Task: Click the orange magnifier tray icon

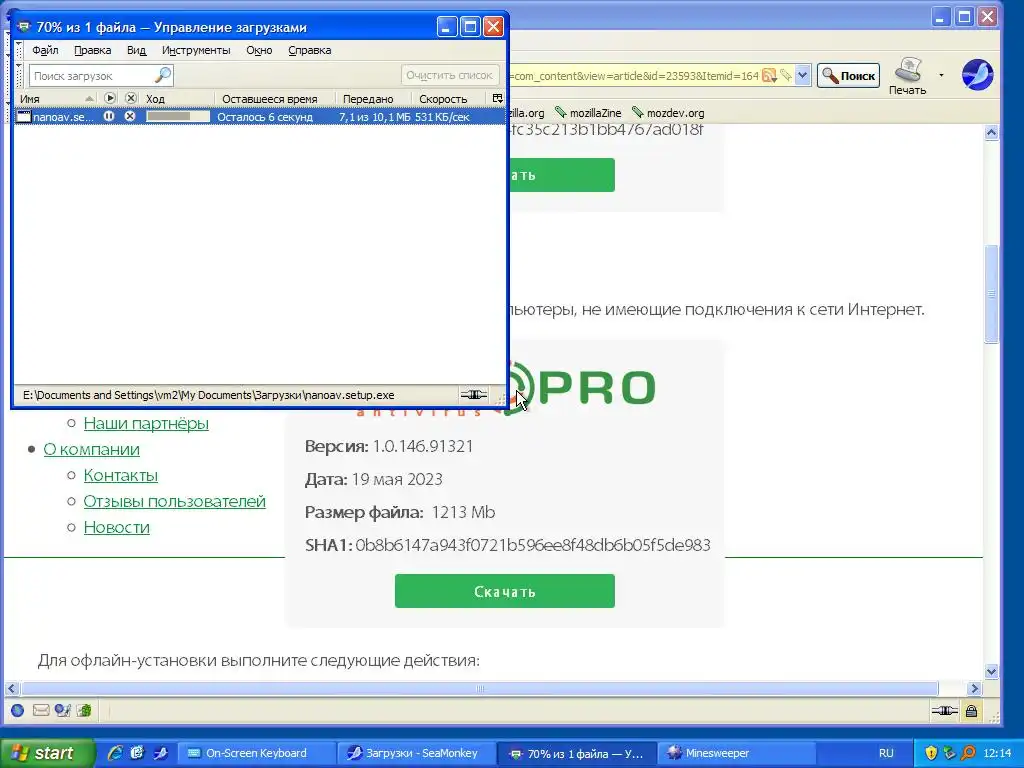Action: point(968,753)
